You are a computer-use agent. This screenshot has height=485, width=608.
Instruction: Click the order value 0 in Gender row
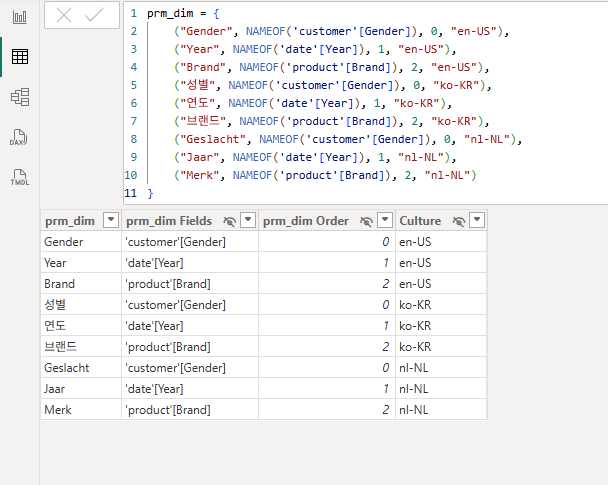(327, 242)
